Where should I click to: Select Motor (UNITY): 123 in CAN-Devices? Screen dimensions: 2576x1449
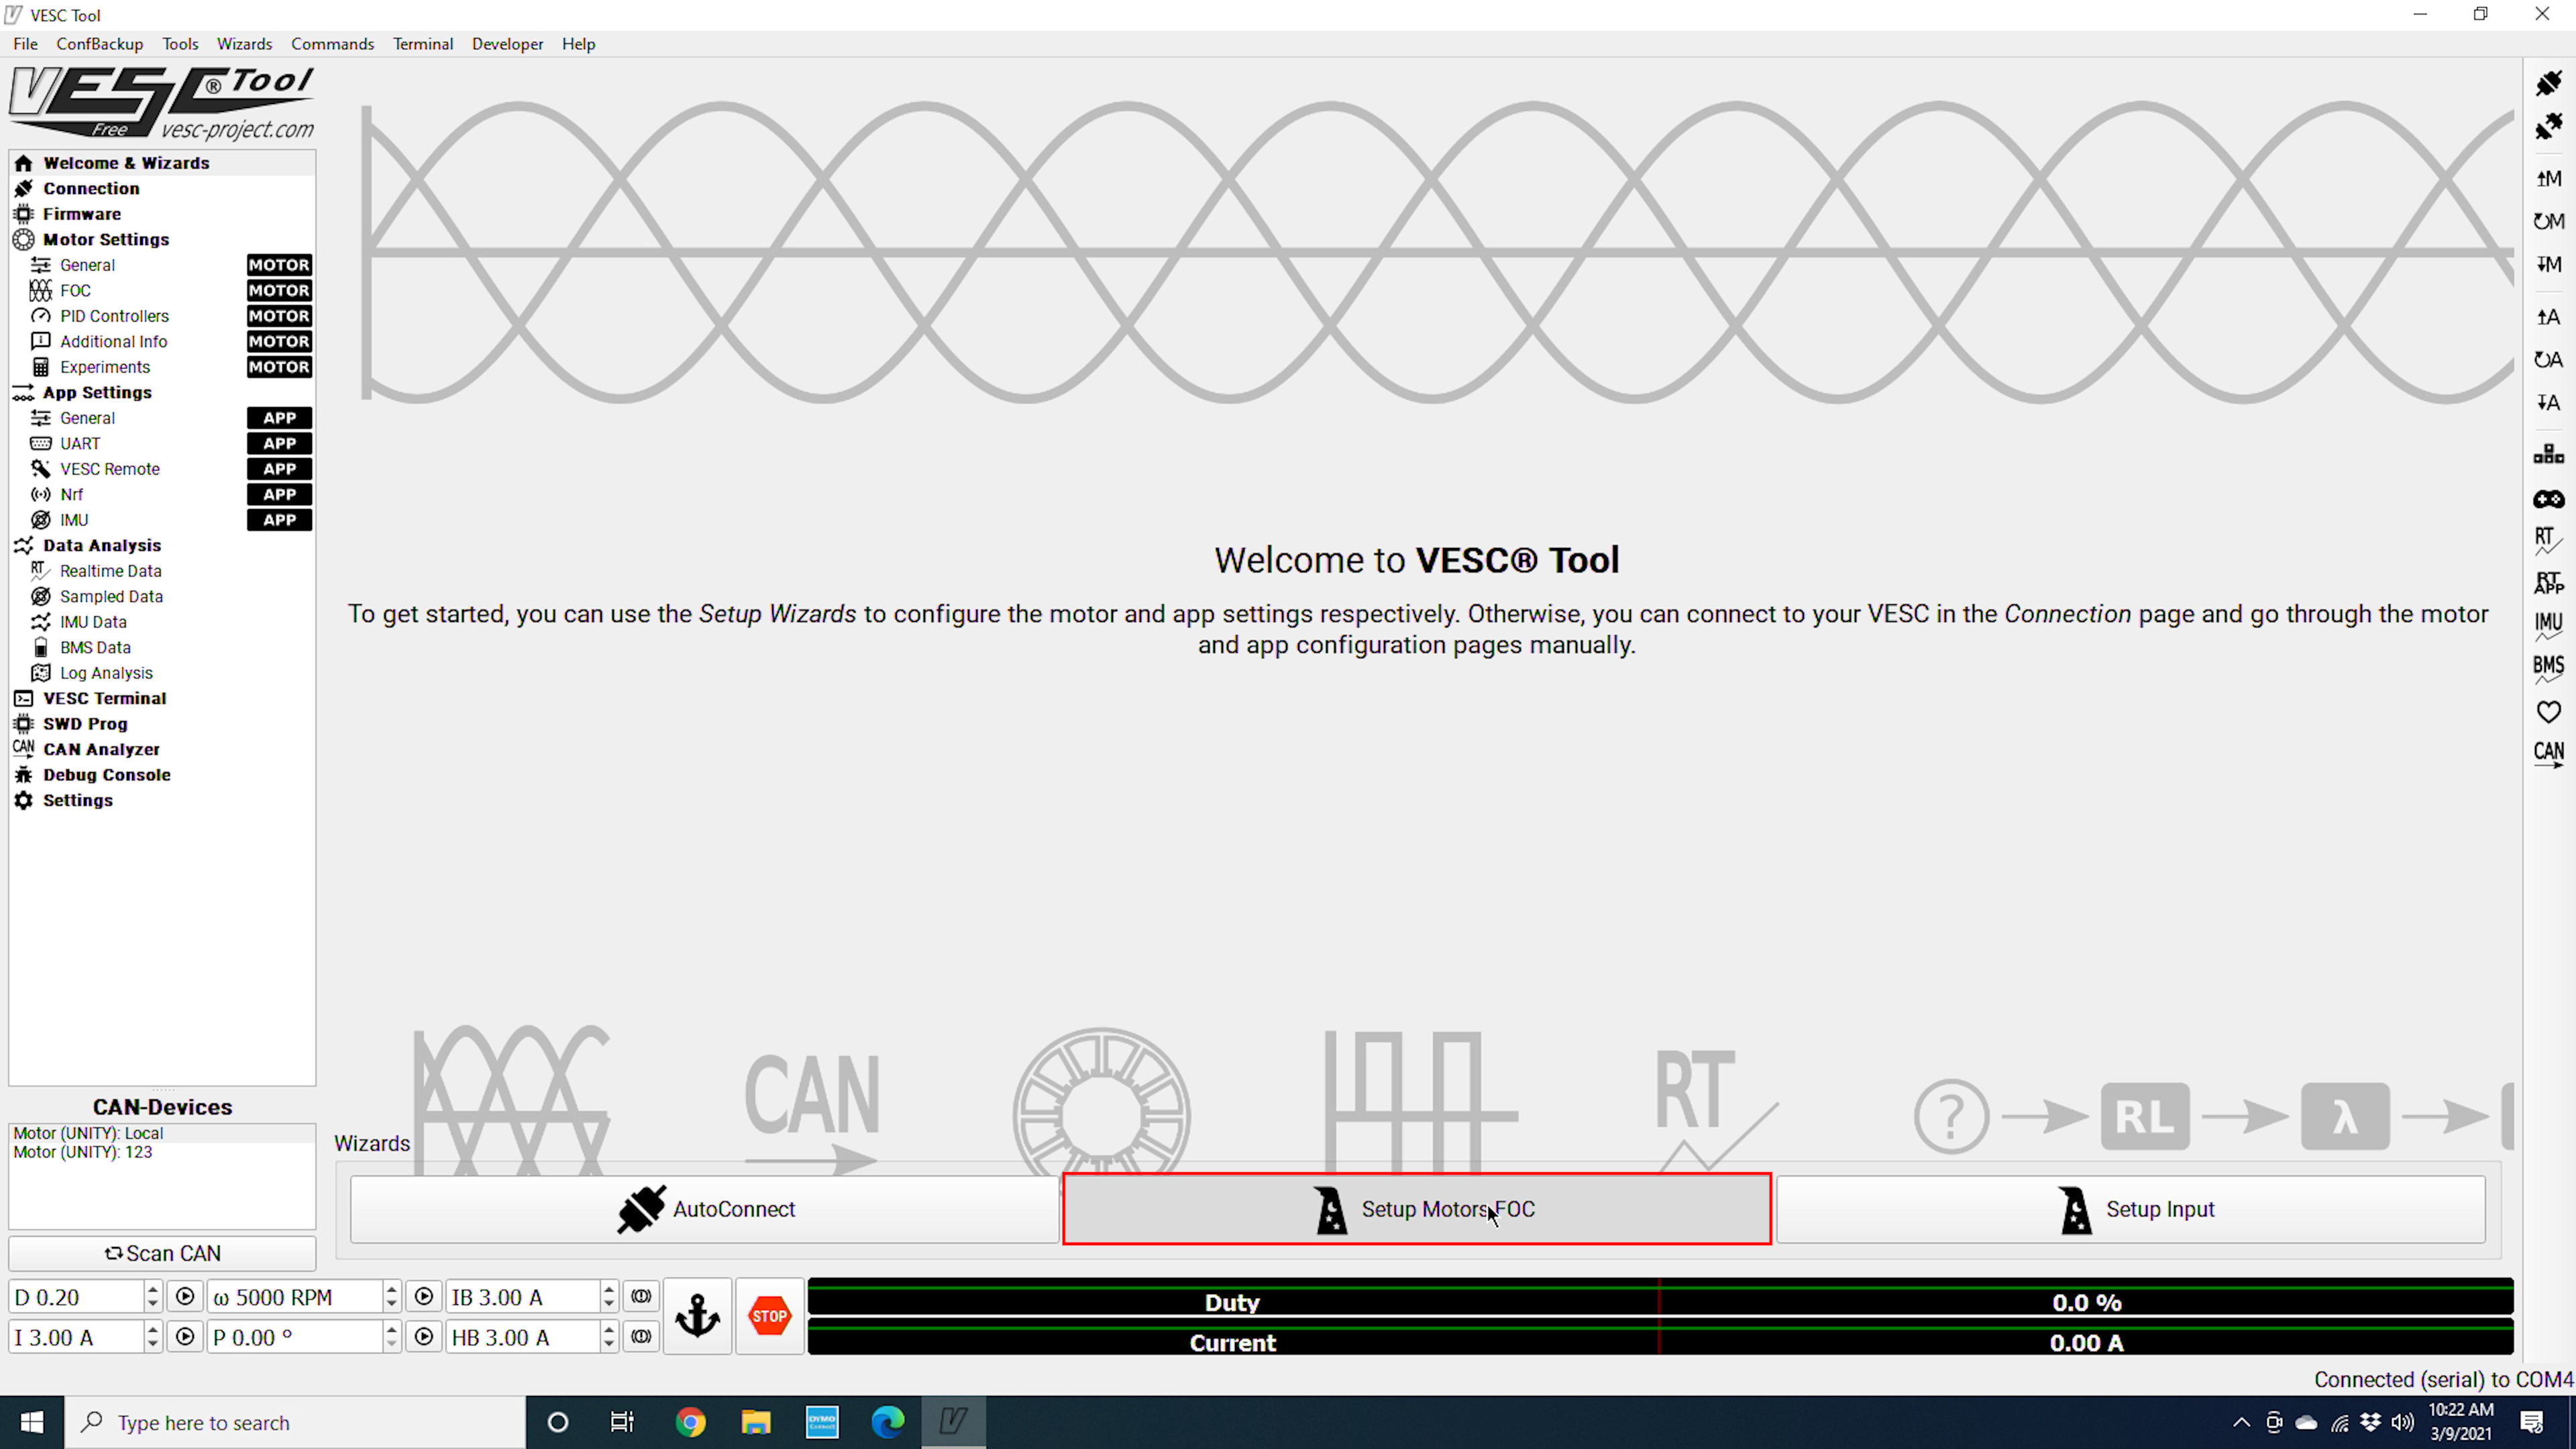(x=162, y=1152)
